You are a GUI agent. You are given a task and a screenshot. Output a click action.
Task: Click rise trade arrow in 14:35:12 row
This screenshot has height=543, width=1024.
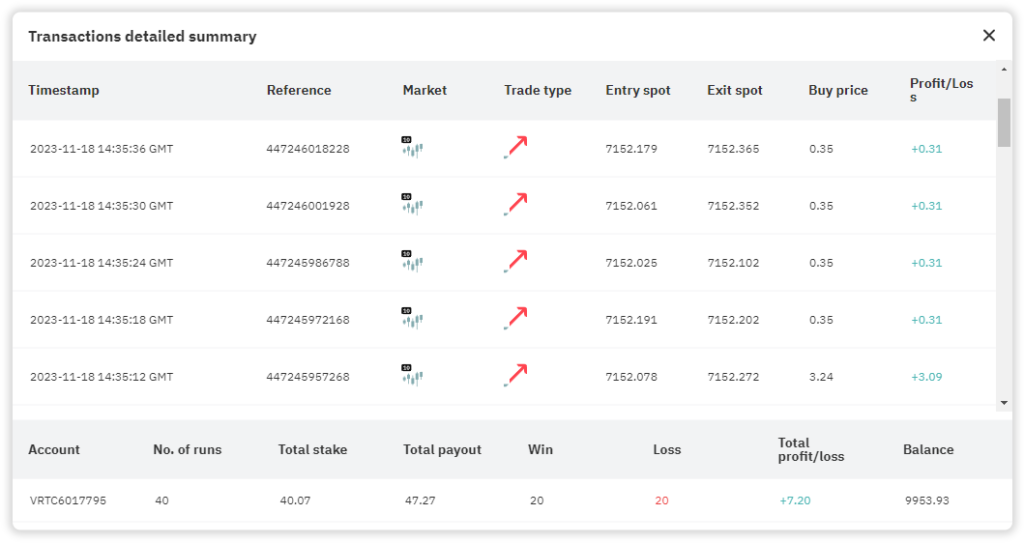point(516,376)
